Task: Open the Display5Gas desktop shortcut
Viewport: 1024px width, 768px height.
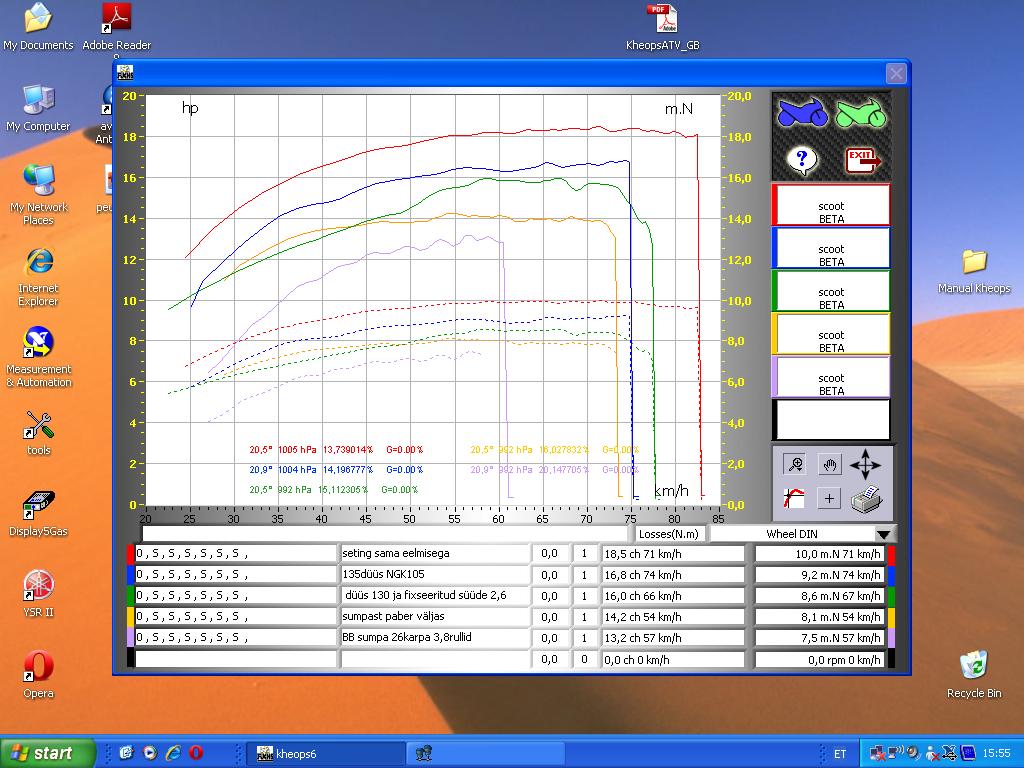Action: click(38, 514)
